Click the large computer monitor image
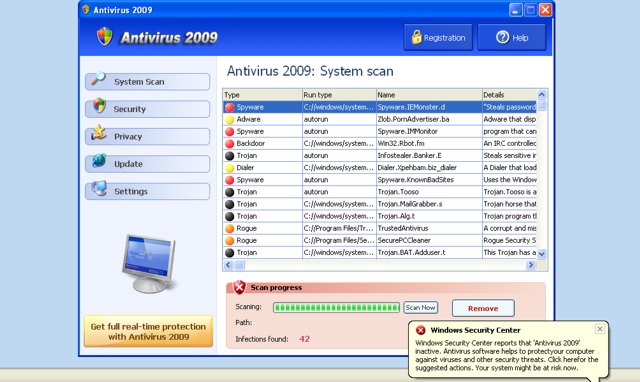This screenshot has width=640, height=382. (x=149, y=264)
